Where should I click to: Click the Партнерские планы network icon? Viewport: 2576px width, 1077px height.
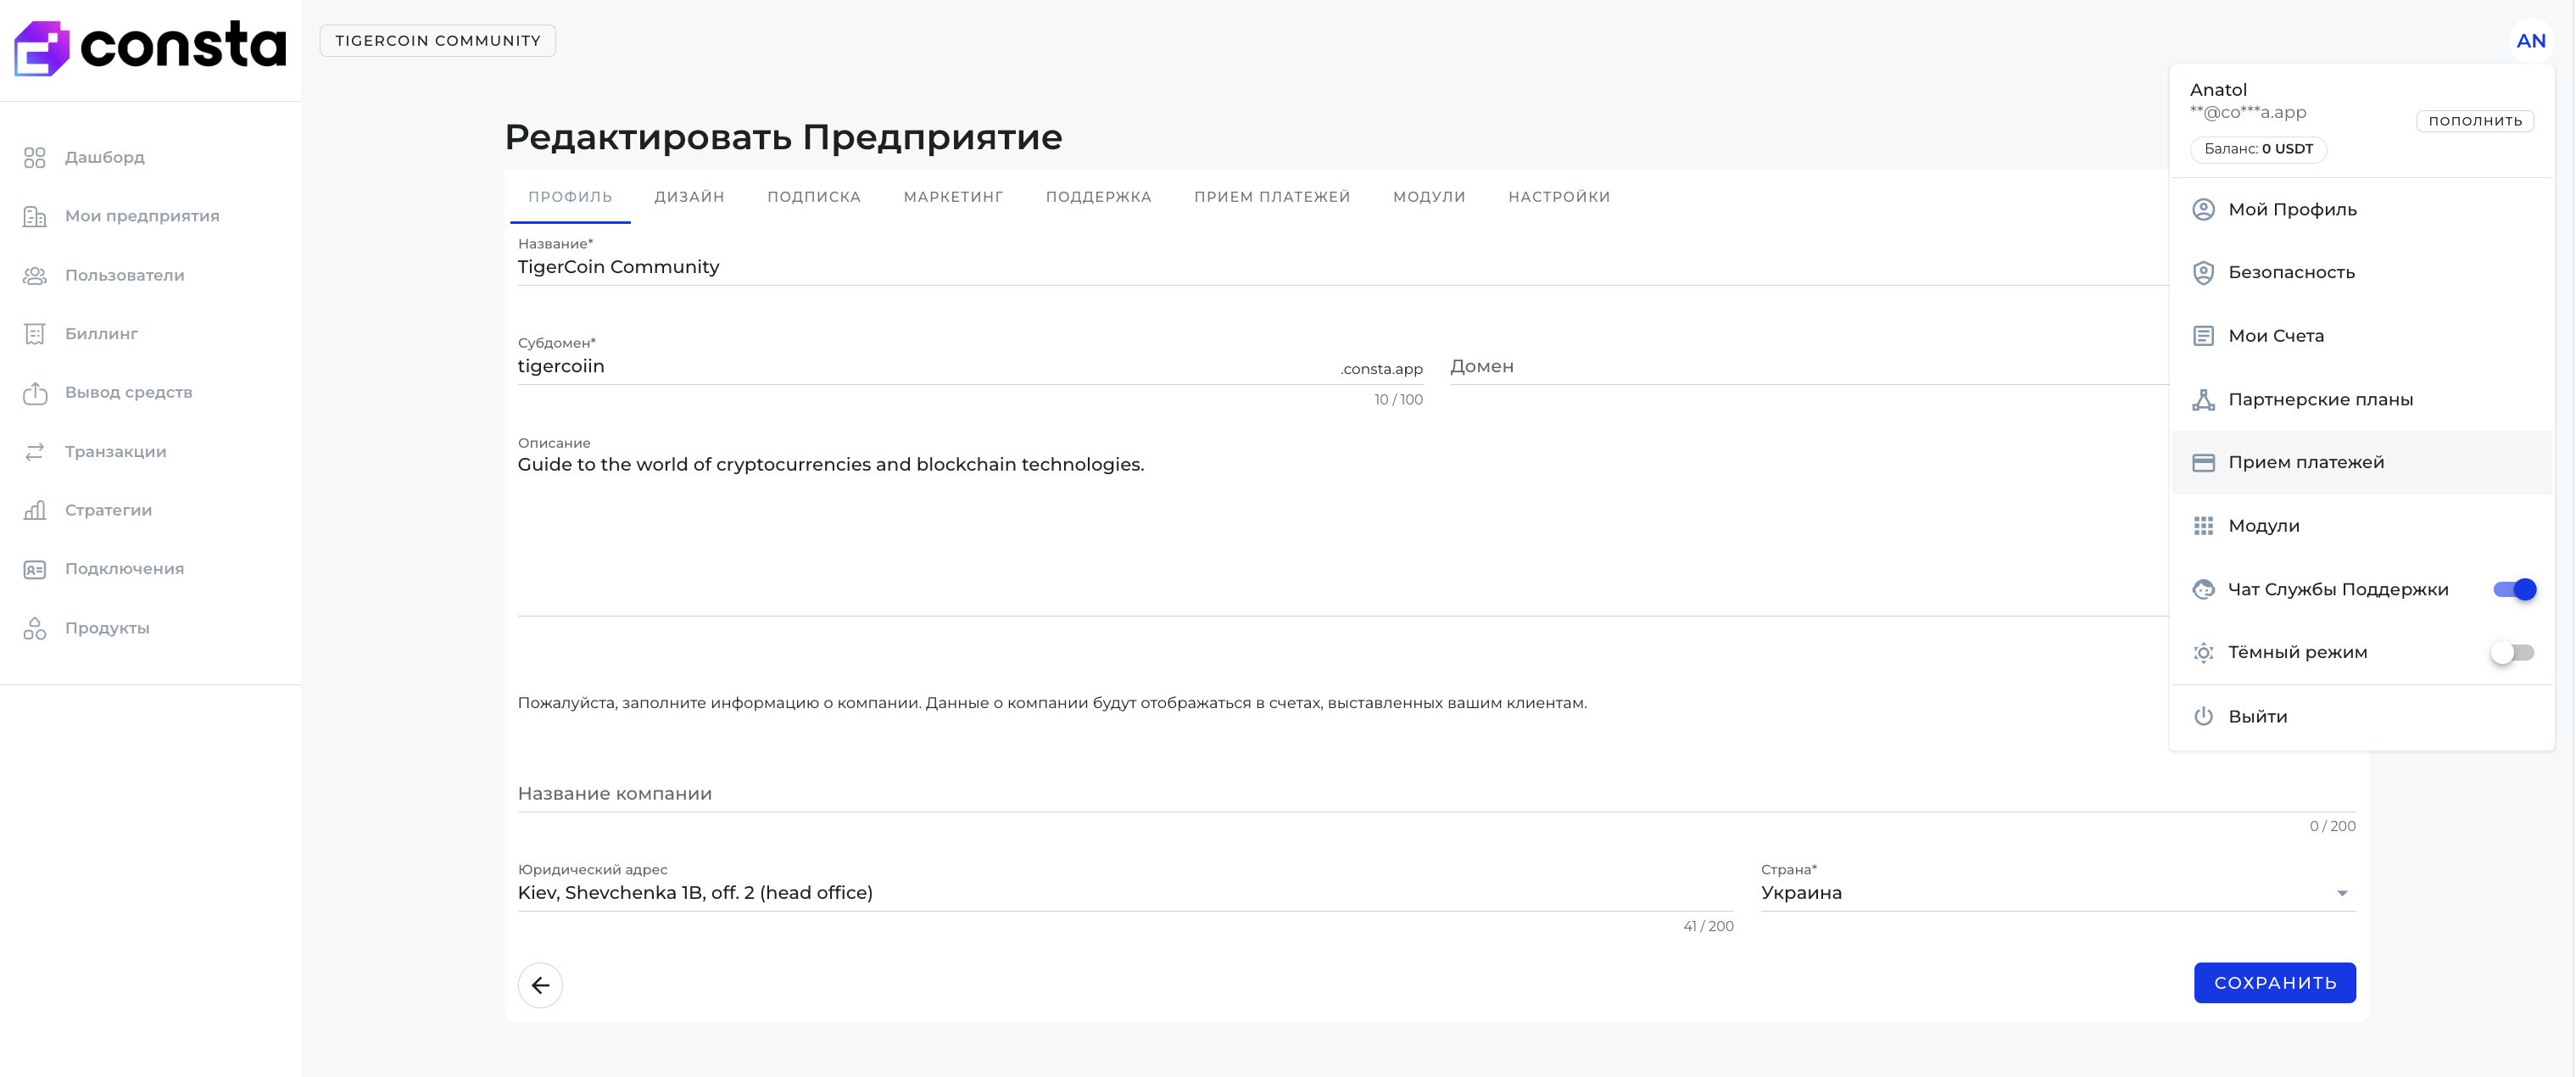2203,399
